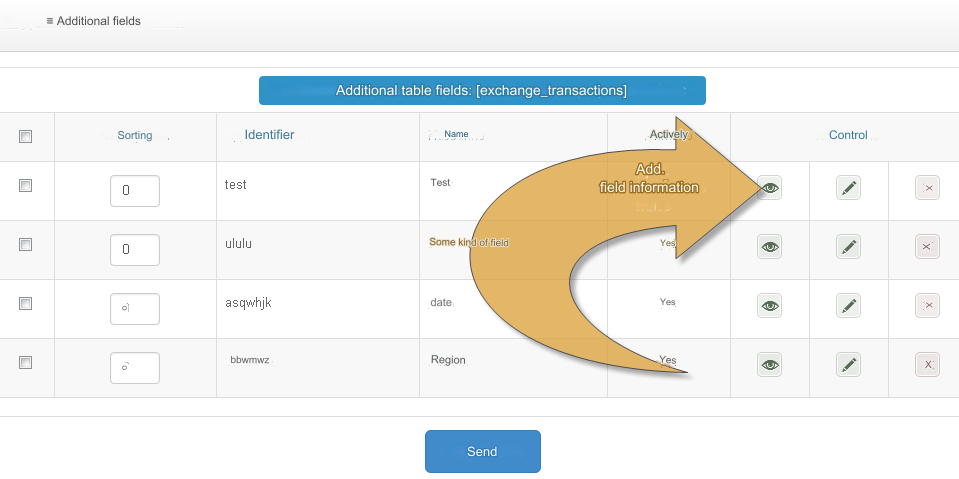
Task: Open the Additional fields menu heading
Action: (94, 21)
